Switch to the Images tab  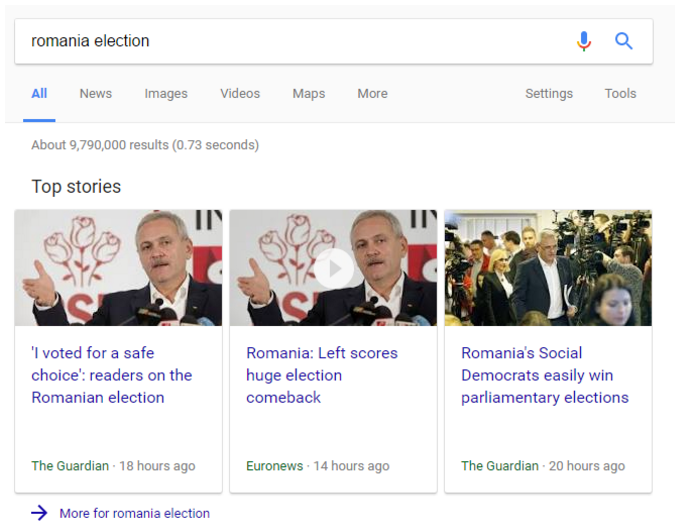coord(166,93)
